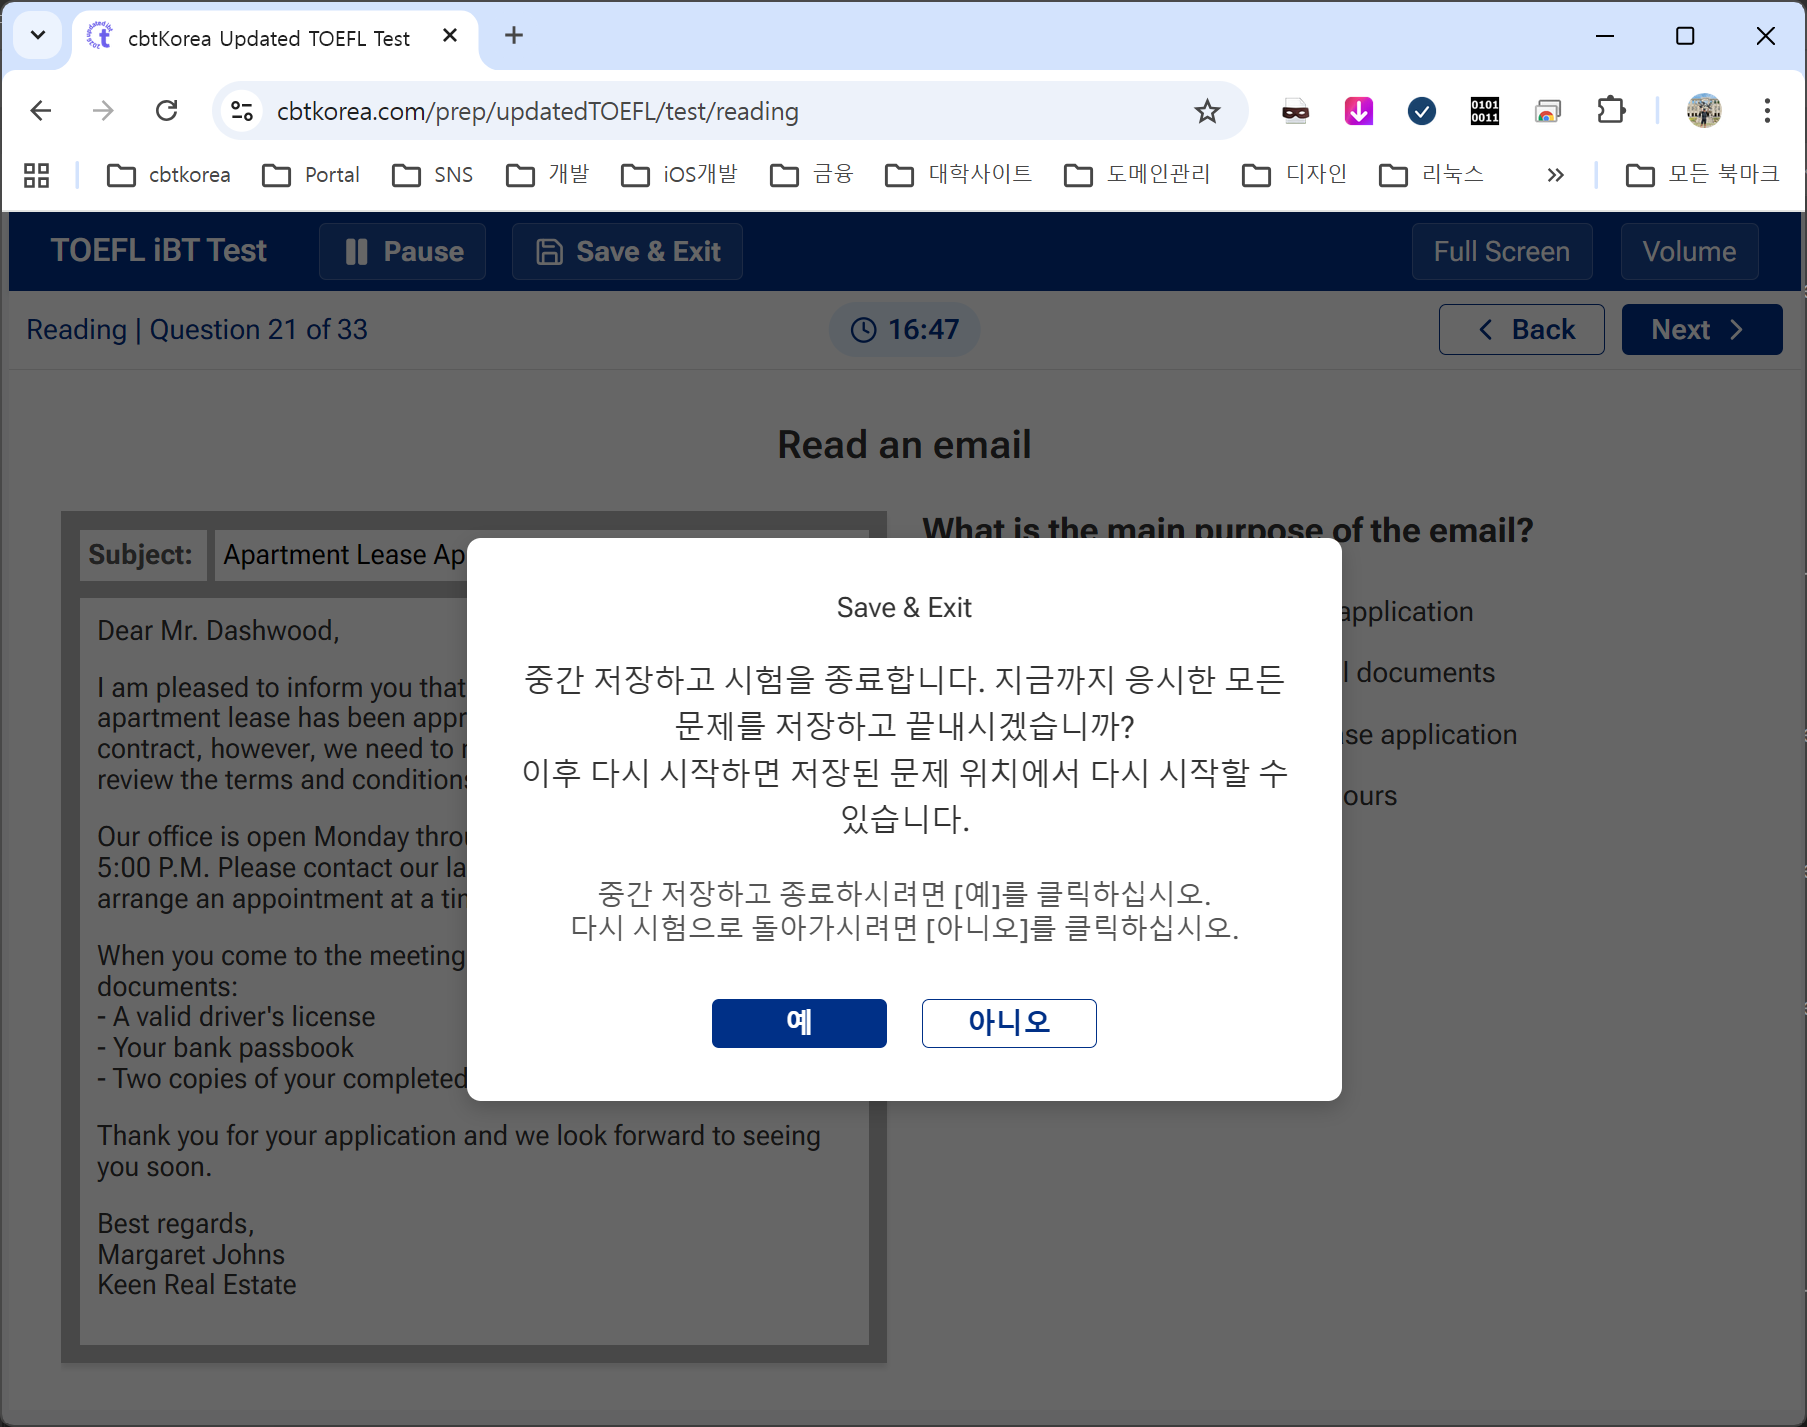Open the site information icon in address bar

tap(242, 111)
